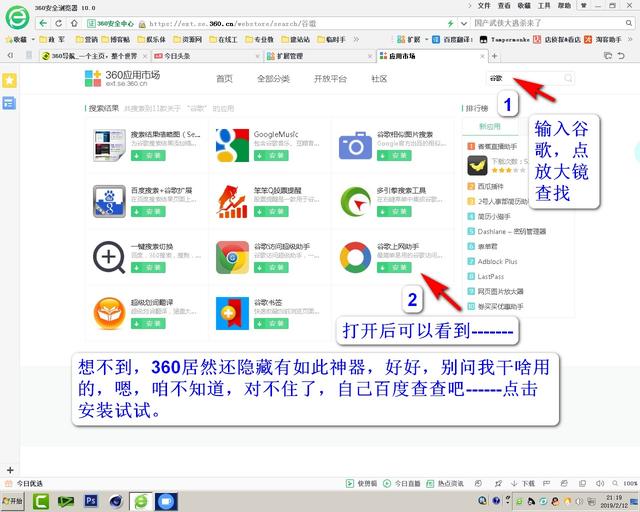Open the 帮助 menu
Image resolution: width=640 pixels, height=512 pixels.
coord(564,6)
